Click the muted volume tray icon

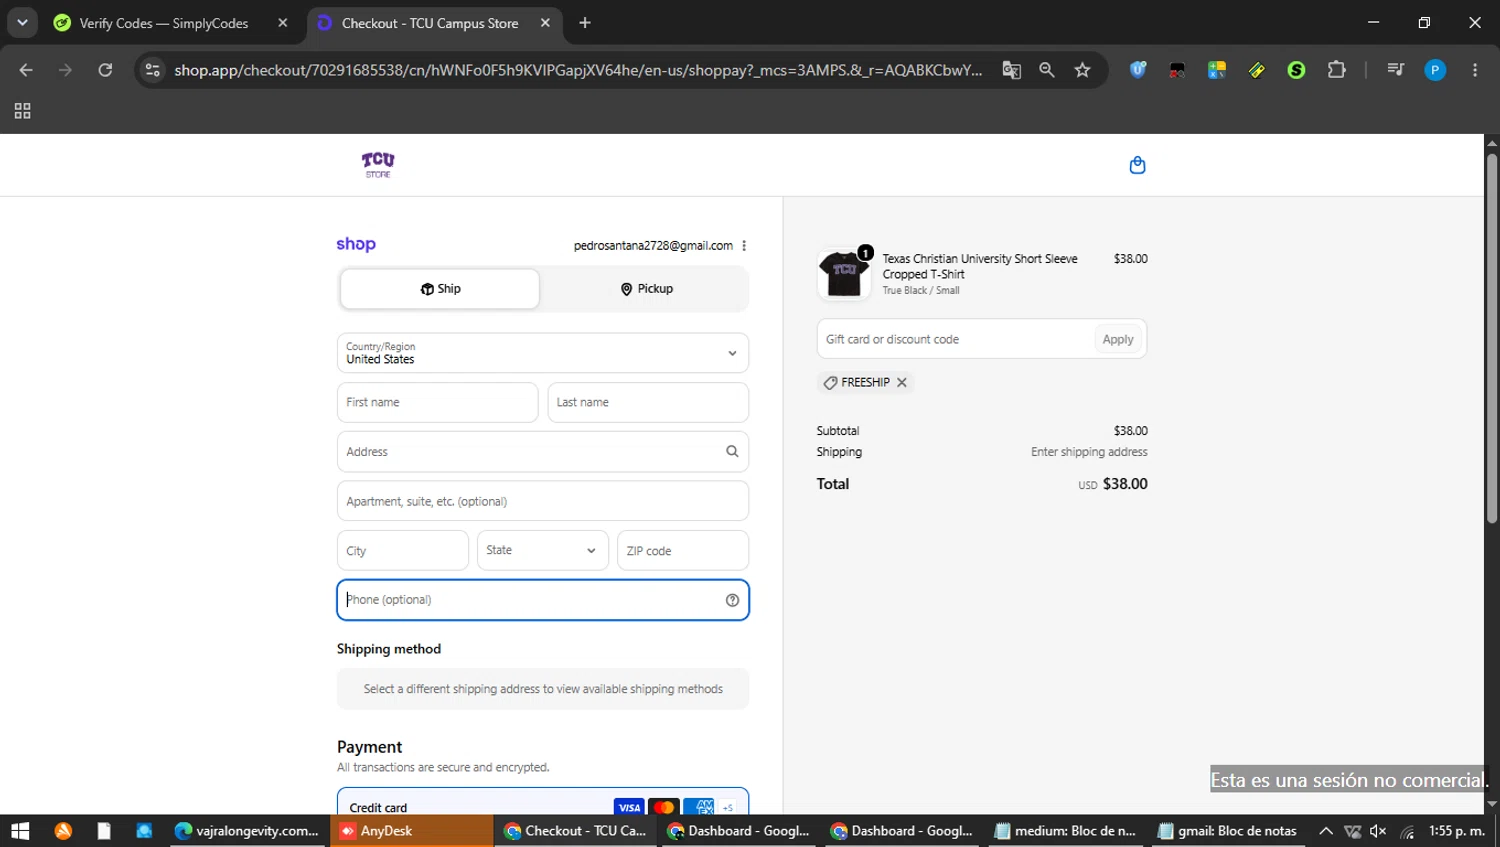point(1378,831)
